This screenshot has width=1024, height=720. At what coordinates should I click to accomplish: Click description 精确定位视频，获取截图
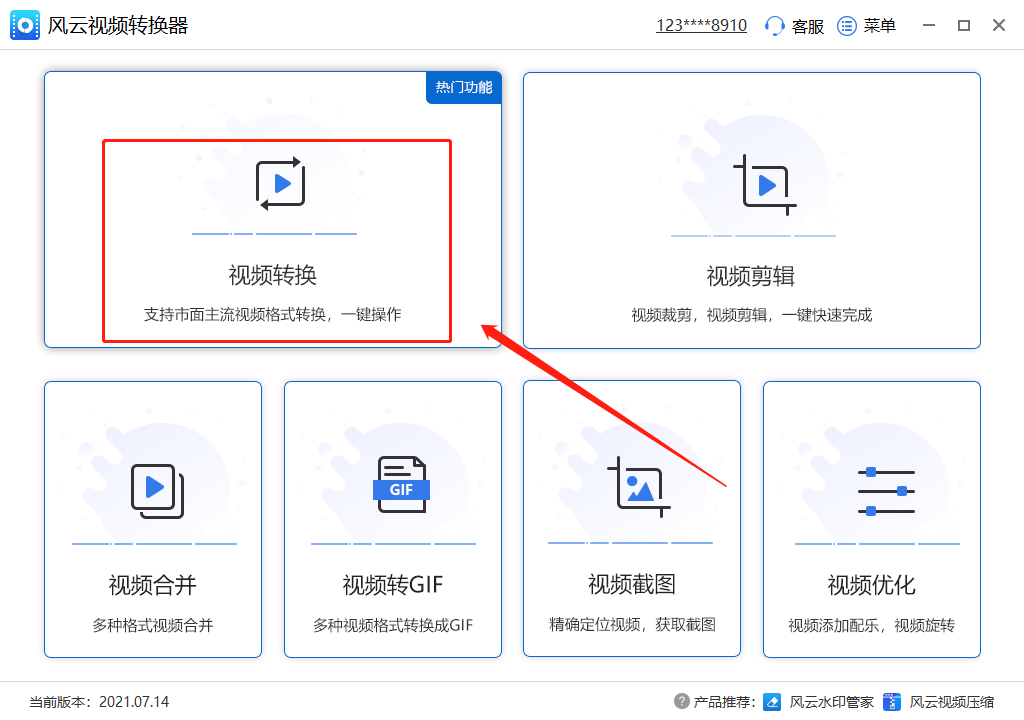click(632, 625)
